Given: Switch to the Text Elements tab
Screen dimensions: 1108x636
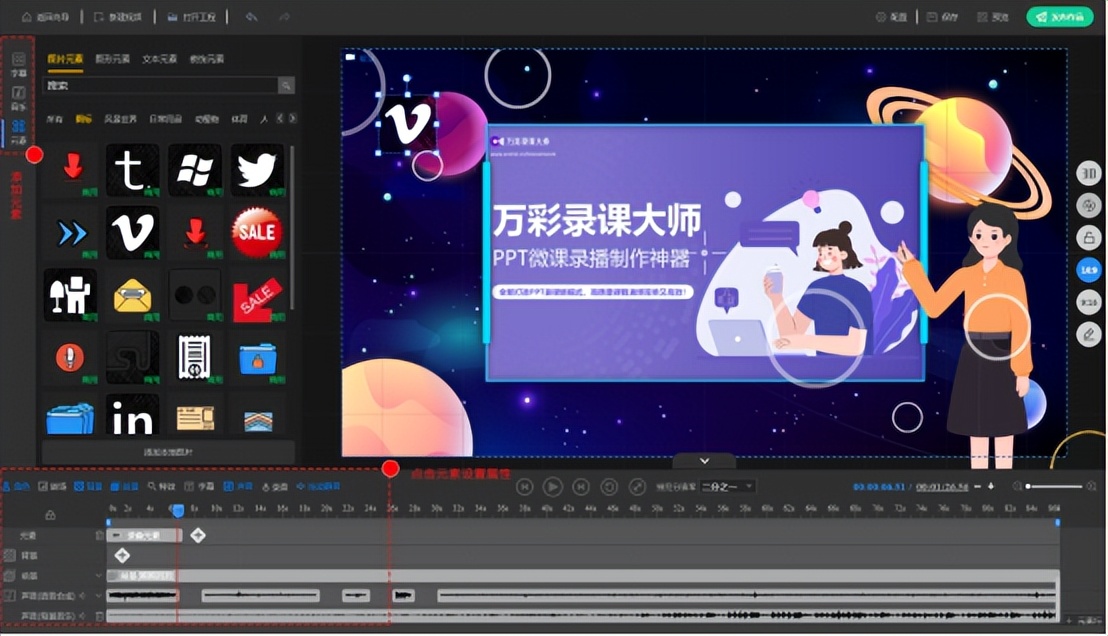Looking at the screenshot, I should (159, 59).
